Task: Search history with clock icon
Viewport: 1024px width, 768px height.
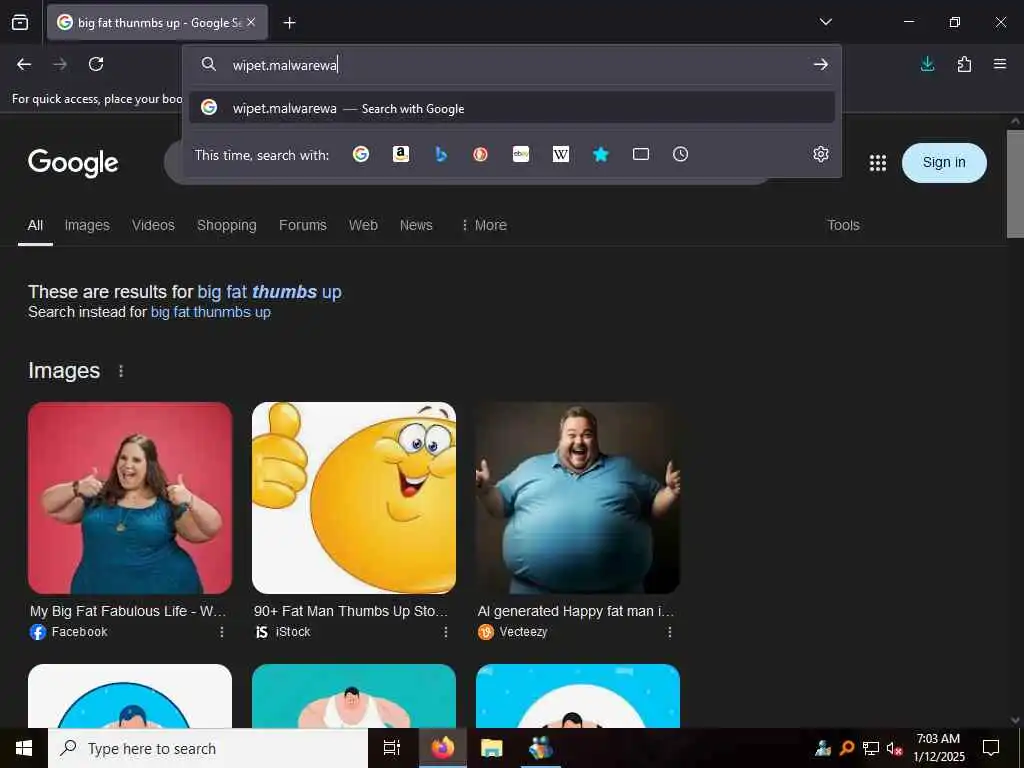Action: coord(680,154)
